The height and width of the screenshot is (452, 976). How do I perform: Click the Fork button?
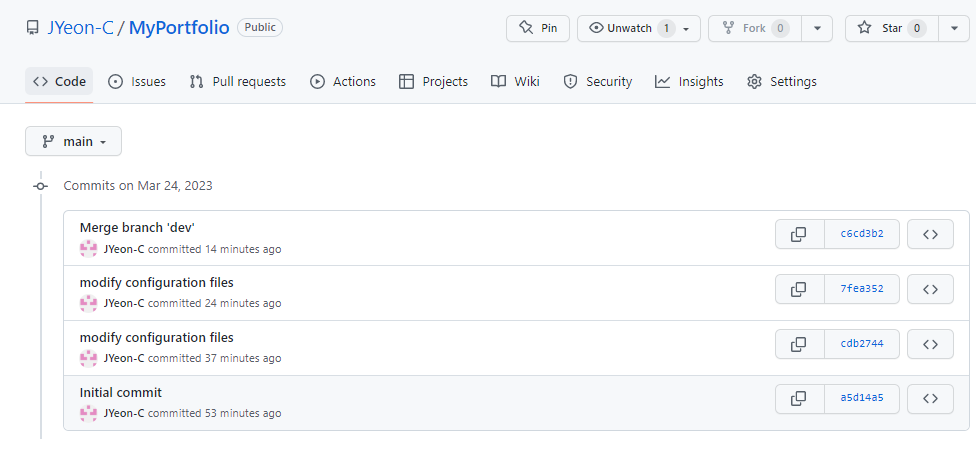coord(755,28)
